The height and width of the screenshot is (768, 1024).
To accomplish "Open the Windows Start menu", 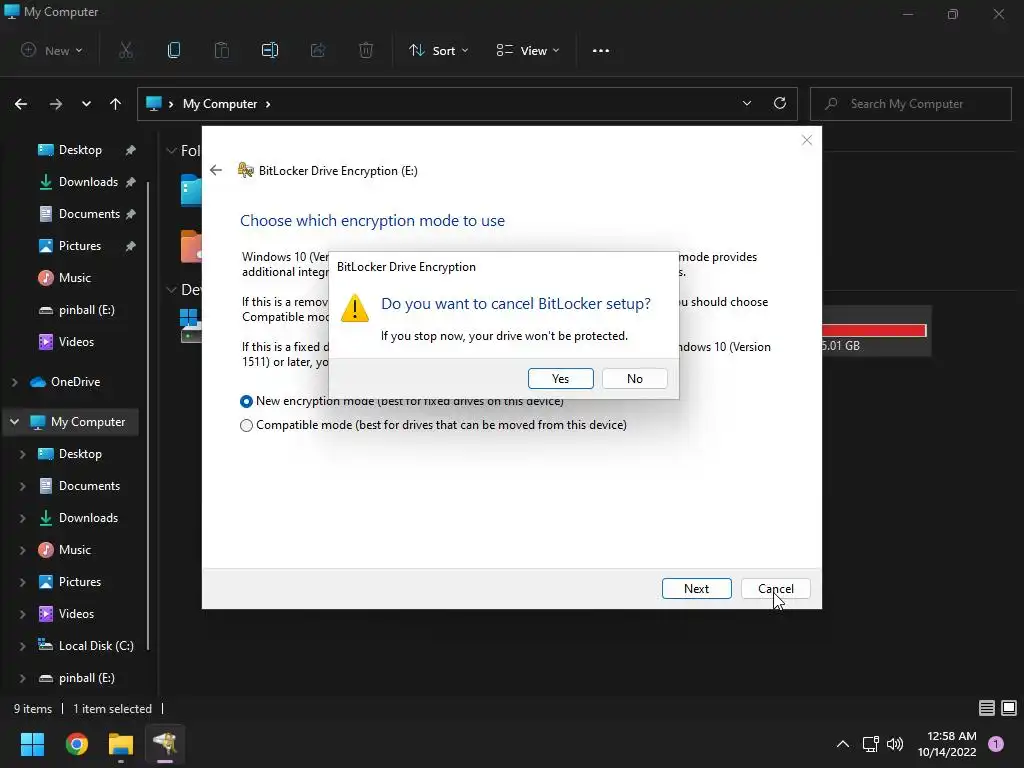I will (x=32, y=744).
